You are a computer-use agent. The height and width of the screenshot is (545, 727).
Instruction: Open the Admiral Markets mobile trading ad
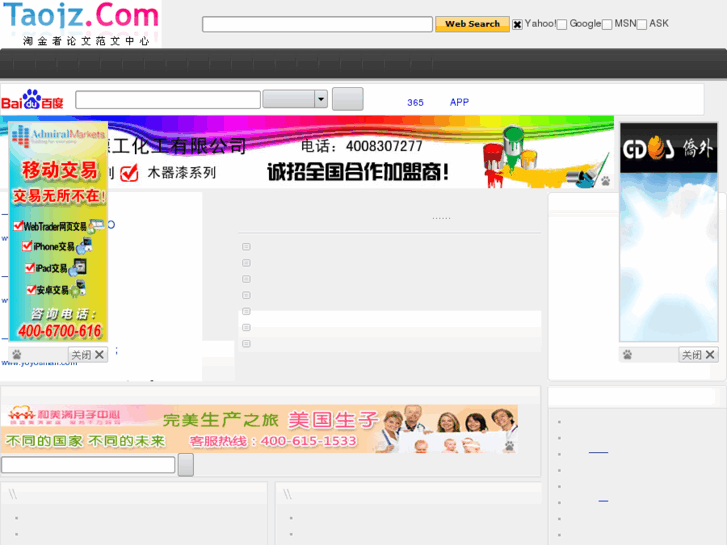point(58,231)
